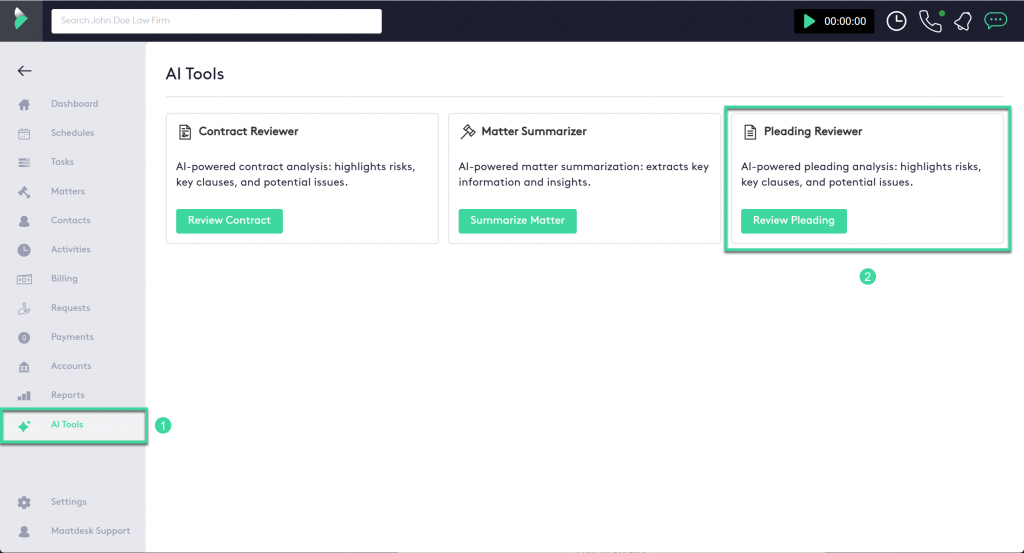This screenshot has width=1024, height=553.
Task: Click the Maatdesk logo icon
Action: tap(20, 20)
